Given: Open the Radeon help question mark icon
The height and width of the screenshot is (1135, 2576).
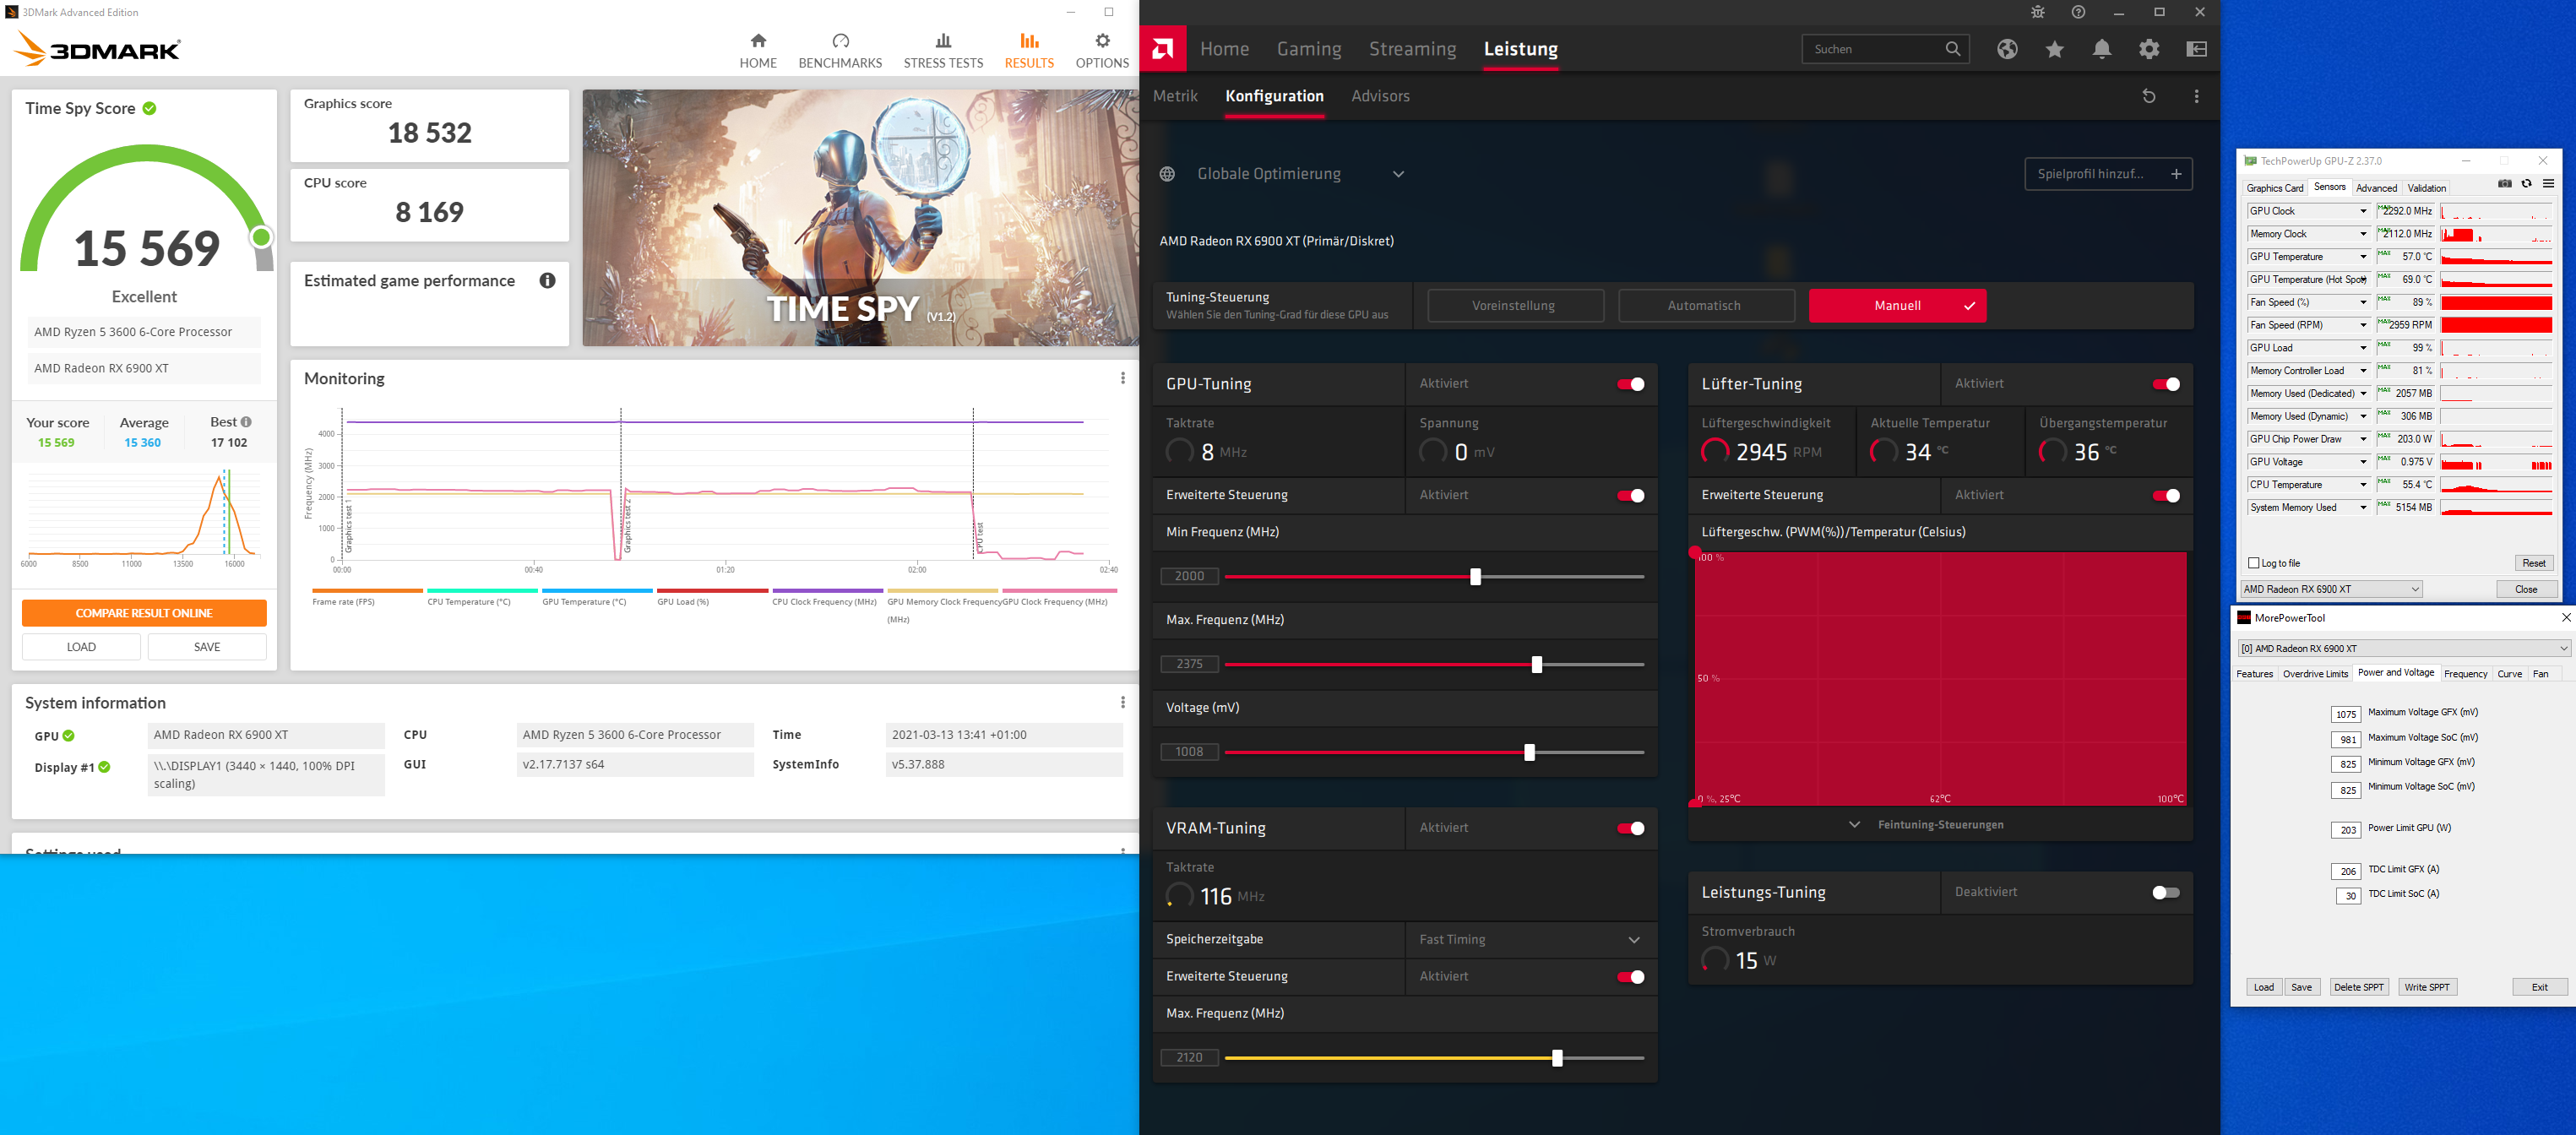Looking at the screenshot, I should coord(2078,12).
